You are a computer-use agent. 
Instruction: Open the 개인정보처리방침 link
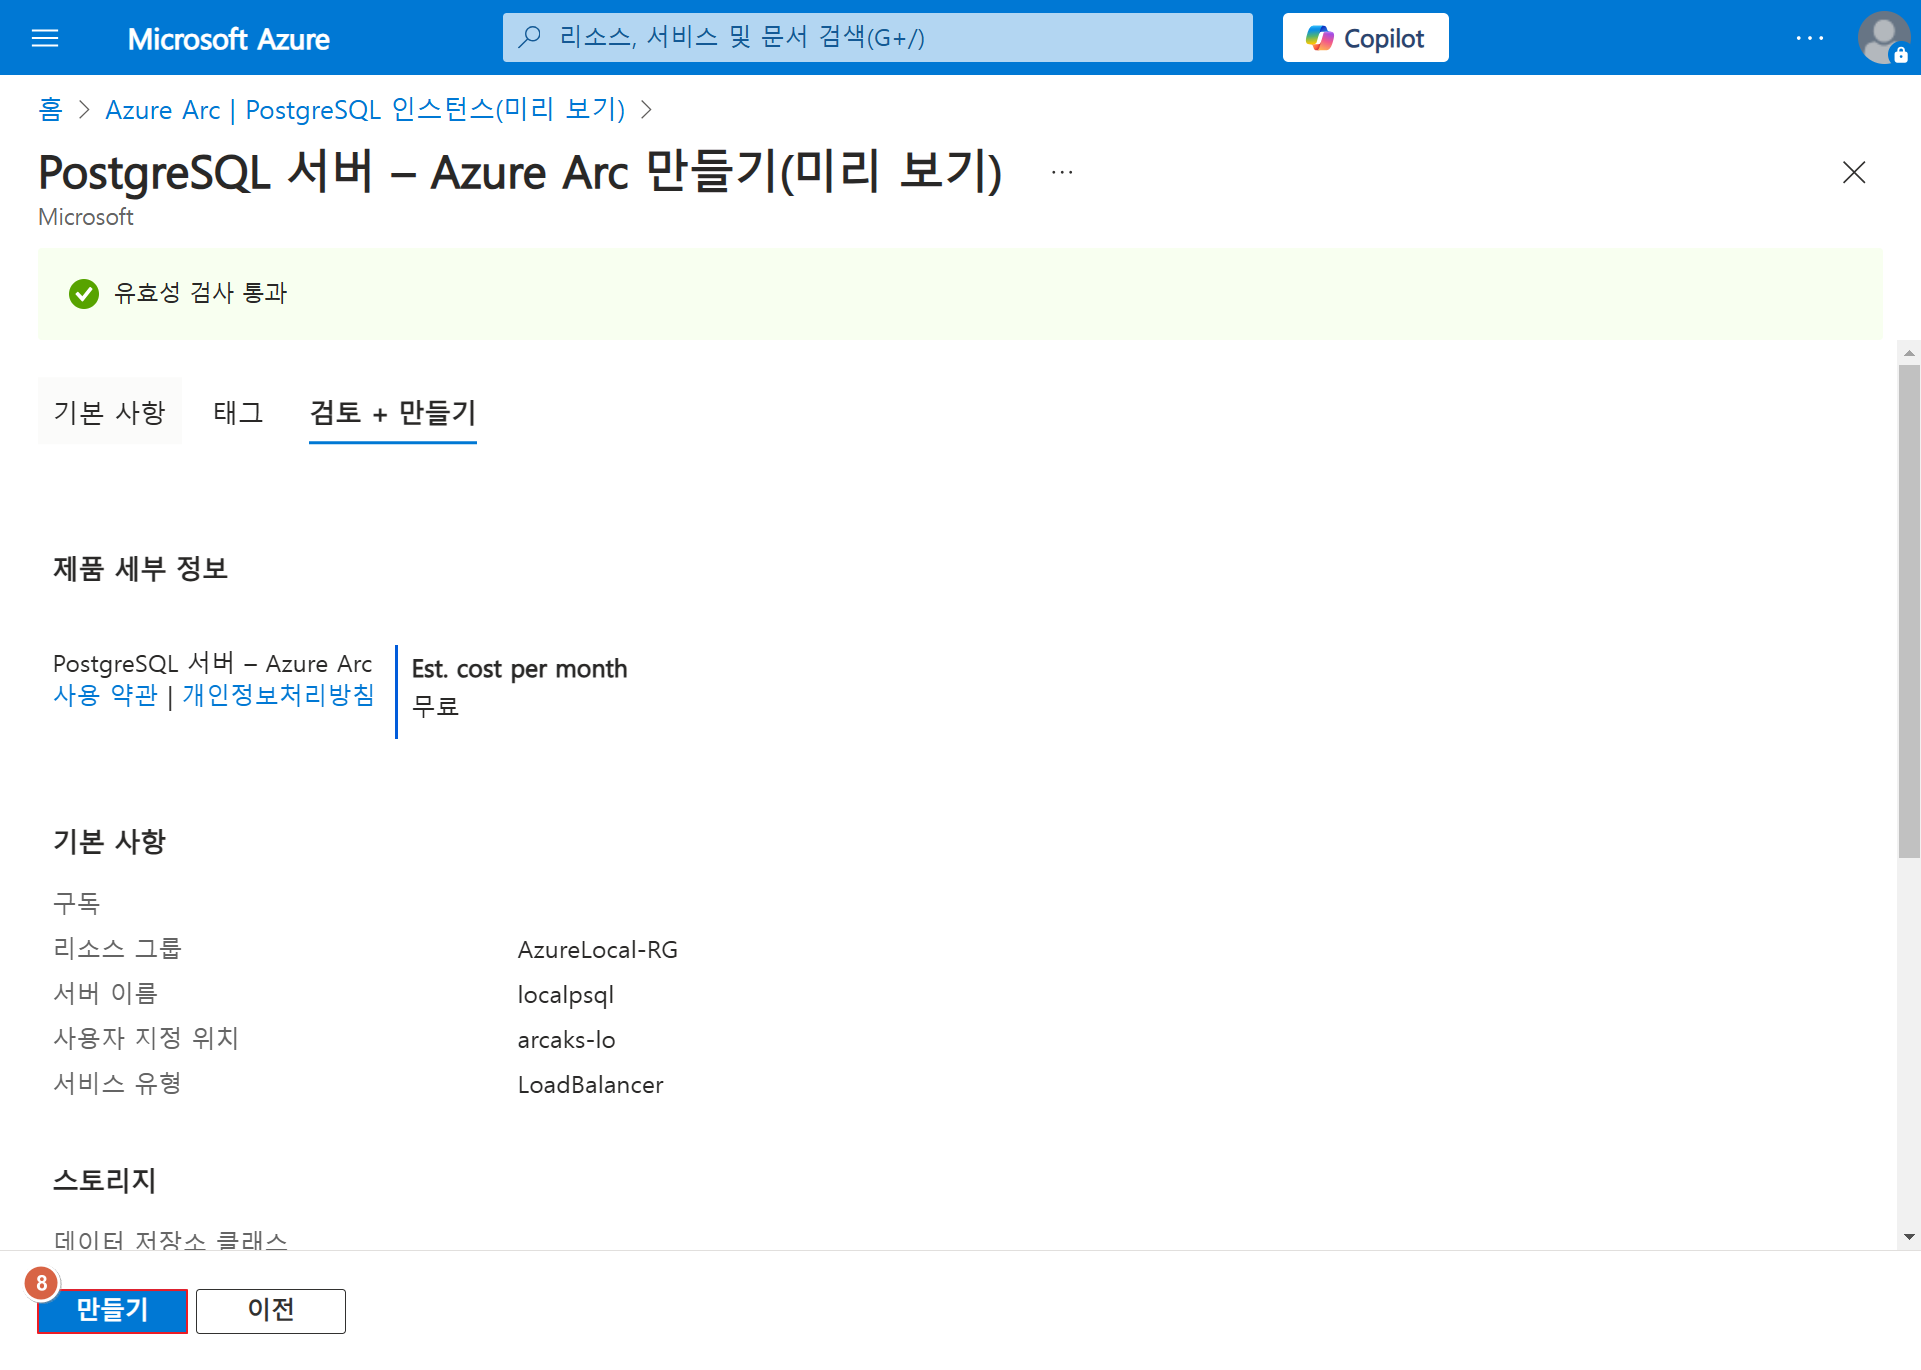[x=278, y=695]
